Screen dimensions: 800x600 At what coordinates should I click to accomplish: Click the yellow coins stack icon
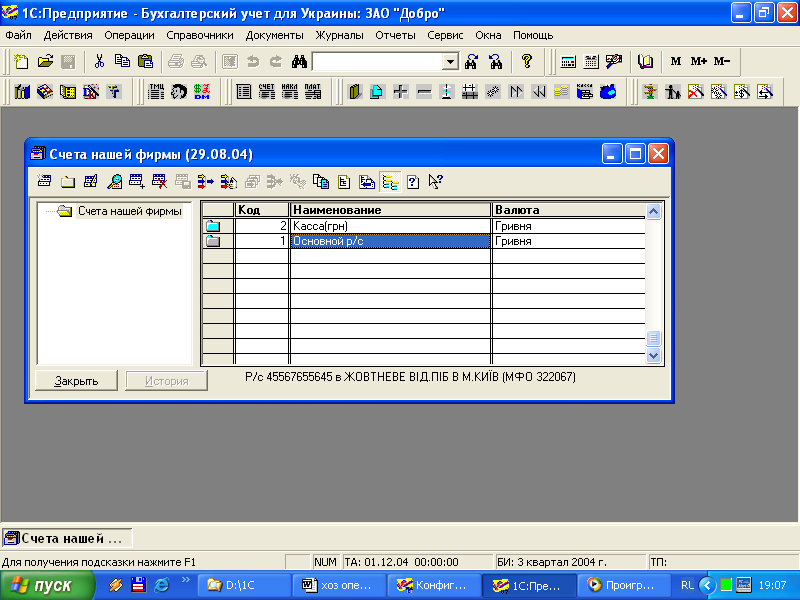coord(561,92)
